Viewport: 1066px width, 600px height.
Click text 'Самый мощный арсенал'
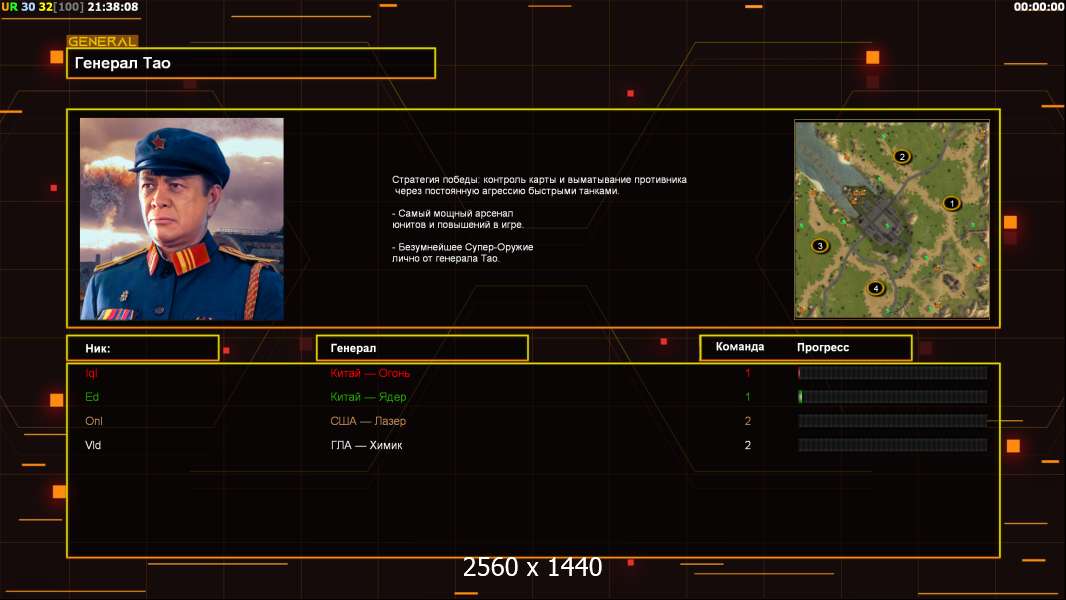pos(455,213)
